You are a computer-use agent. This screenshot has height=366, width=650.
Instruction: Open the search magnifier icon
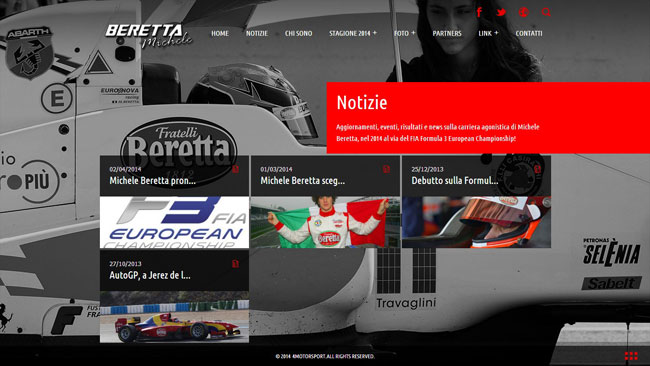click(546, 12)
